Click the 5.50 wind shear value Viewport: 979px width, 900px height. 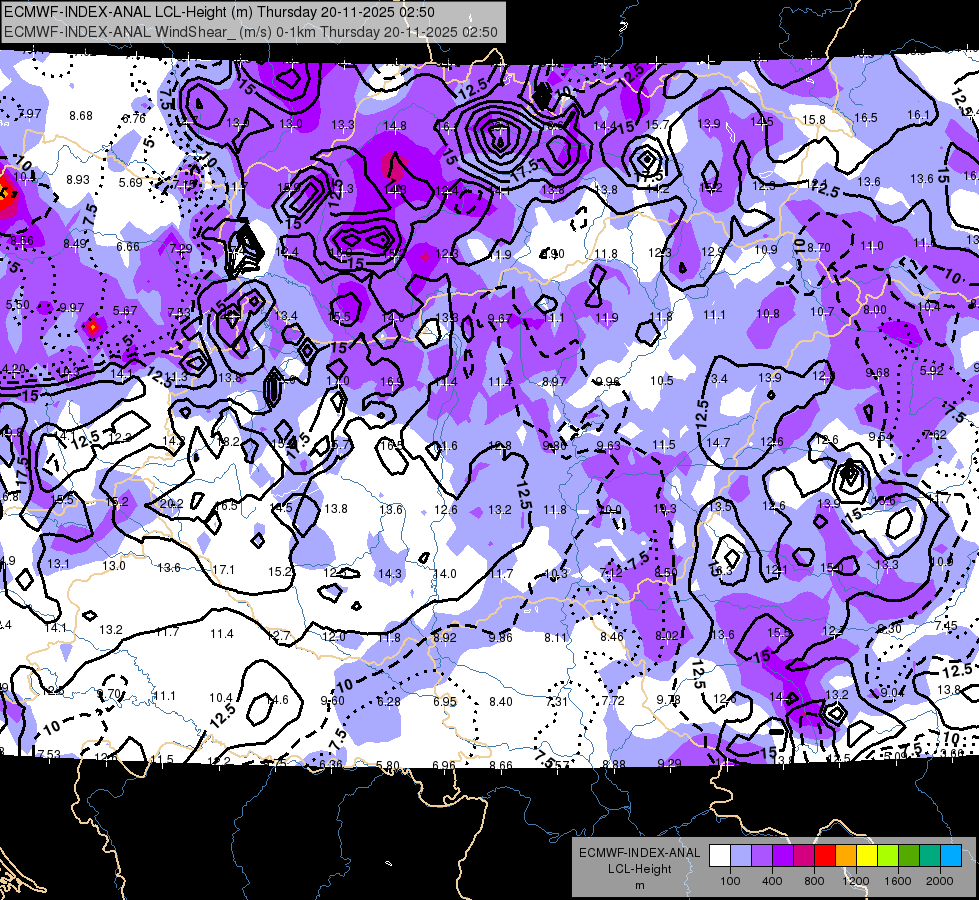point(17,304)
